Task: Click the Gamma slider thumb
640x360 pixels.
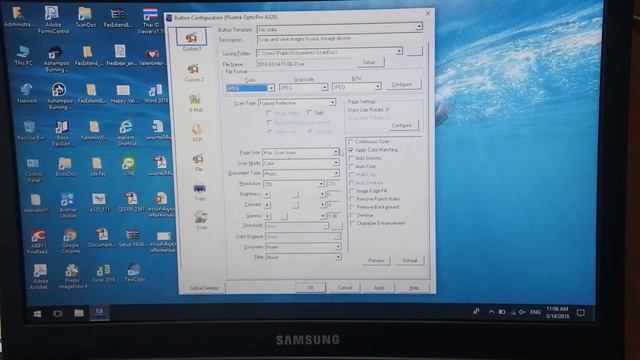Action: [285, 216]
